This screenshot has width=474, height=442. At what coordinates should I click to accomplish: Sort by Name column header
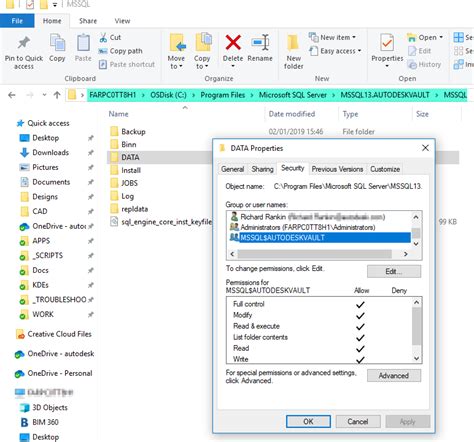(118, 114)
